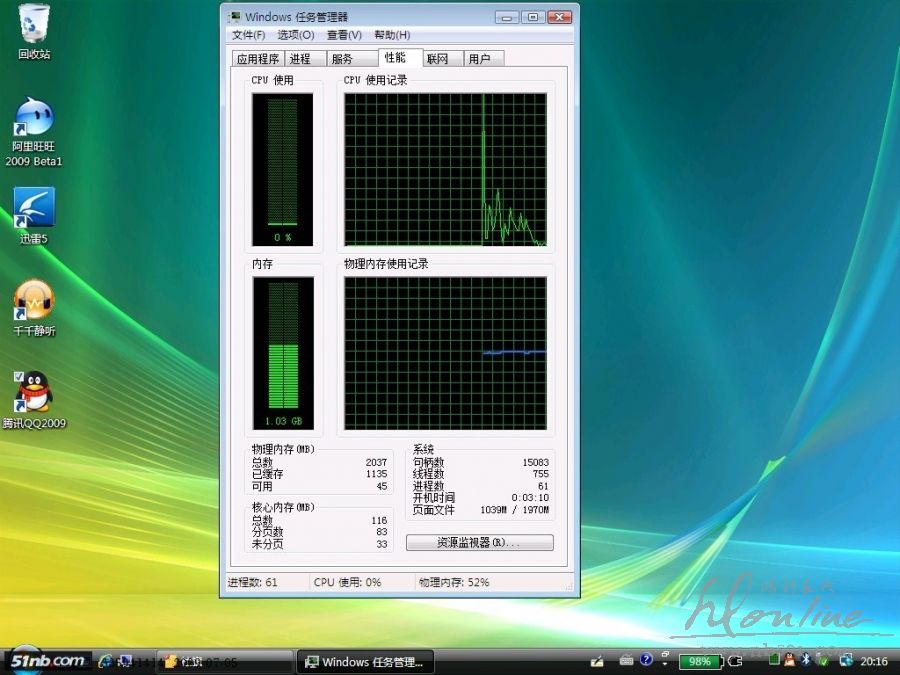Click the blue help icon in taskbar
The image size is (900, 675).
pyautogui.click(x=646, y=661)
